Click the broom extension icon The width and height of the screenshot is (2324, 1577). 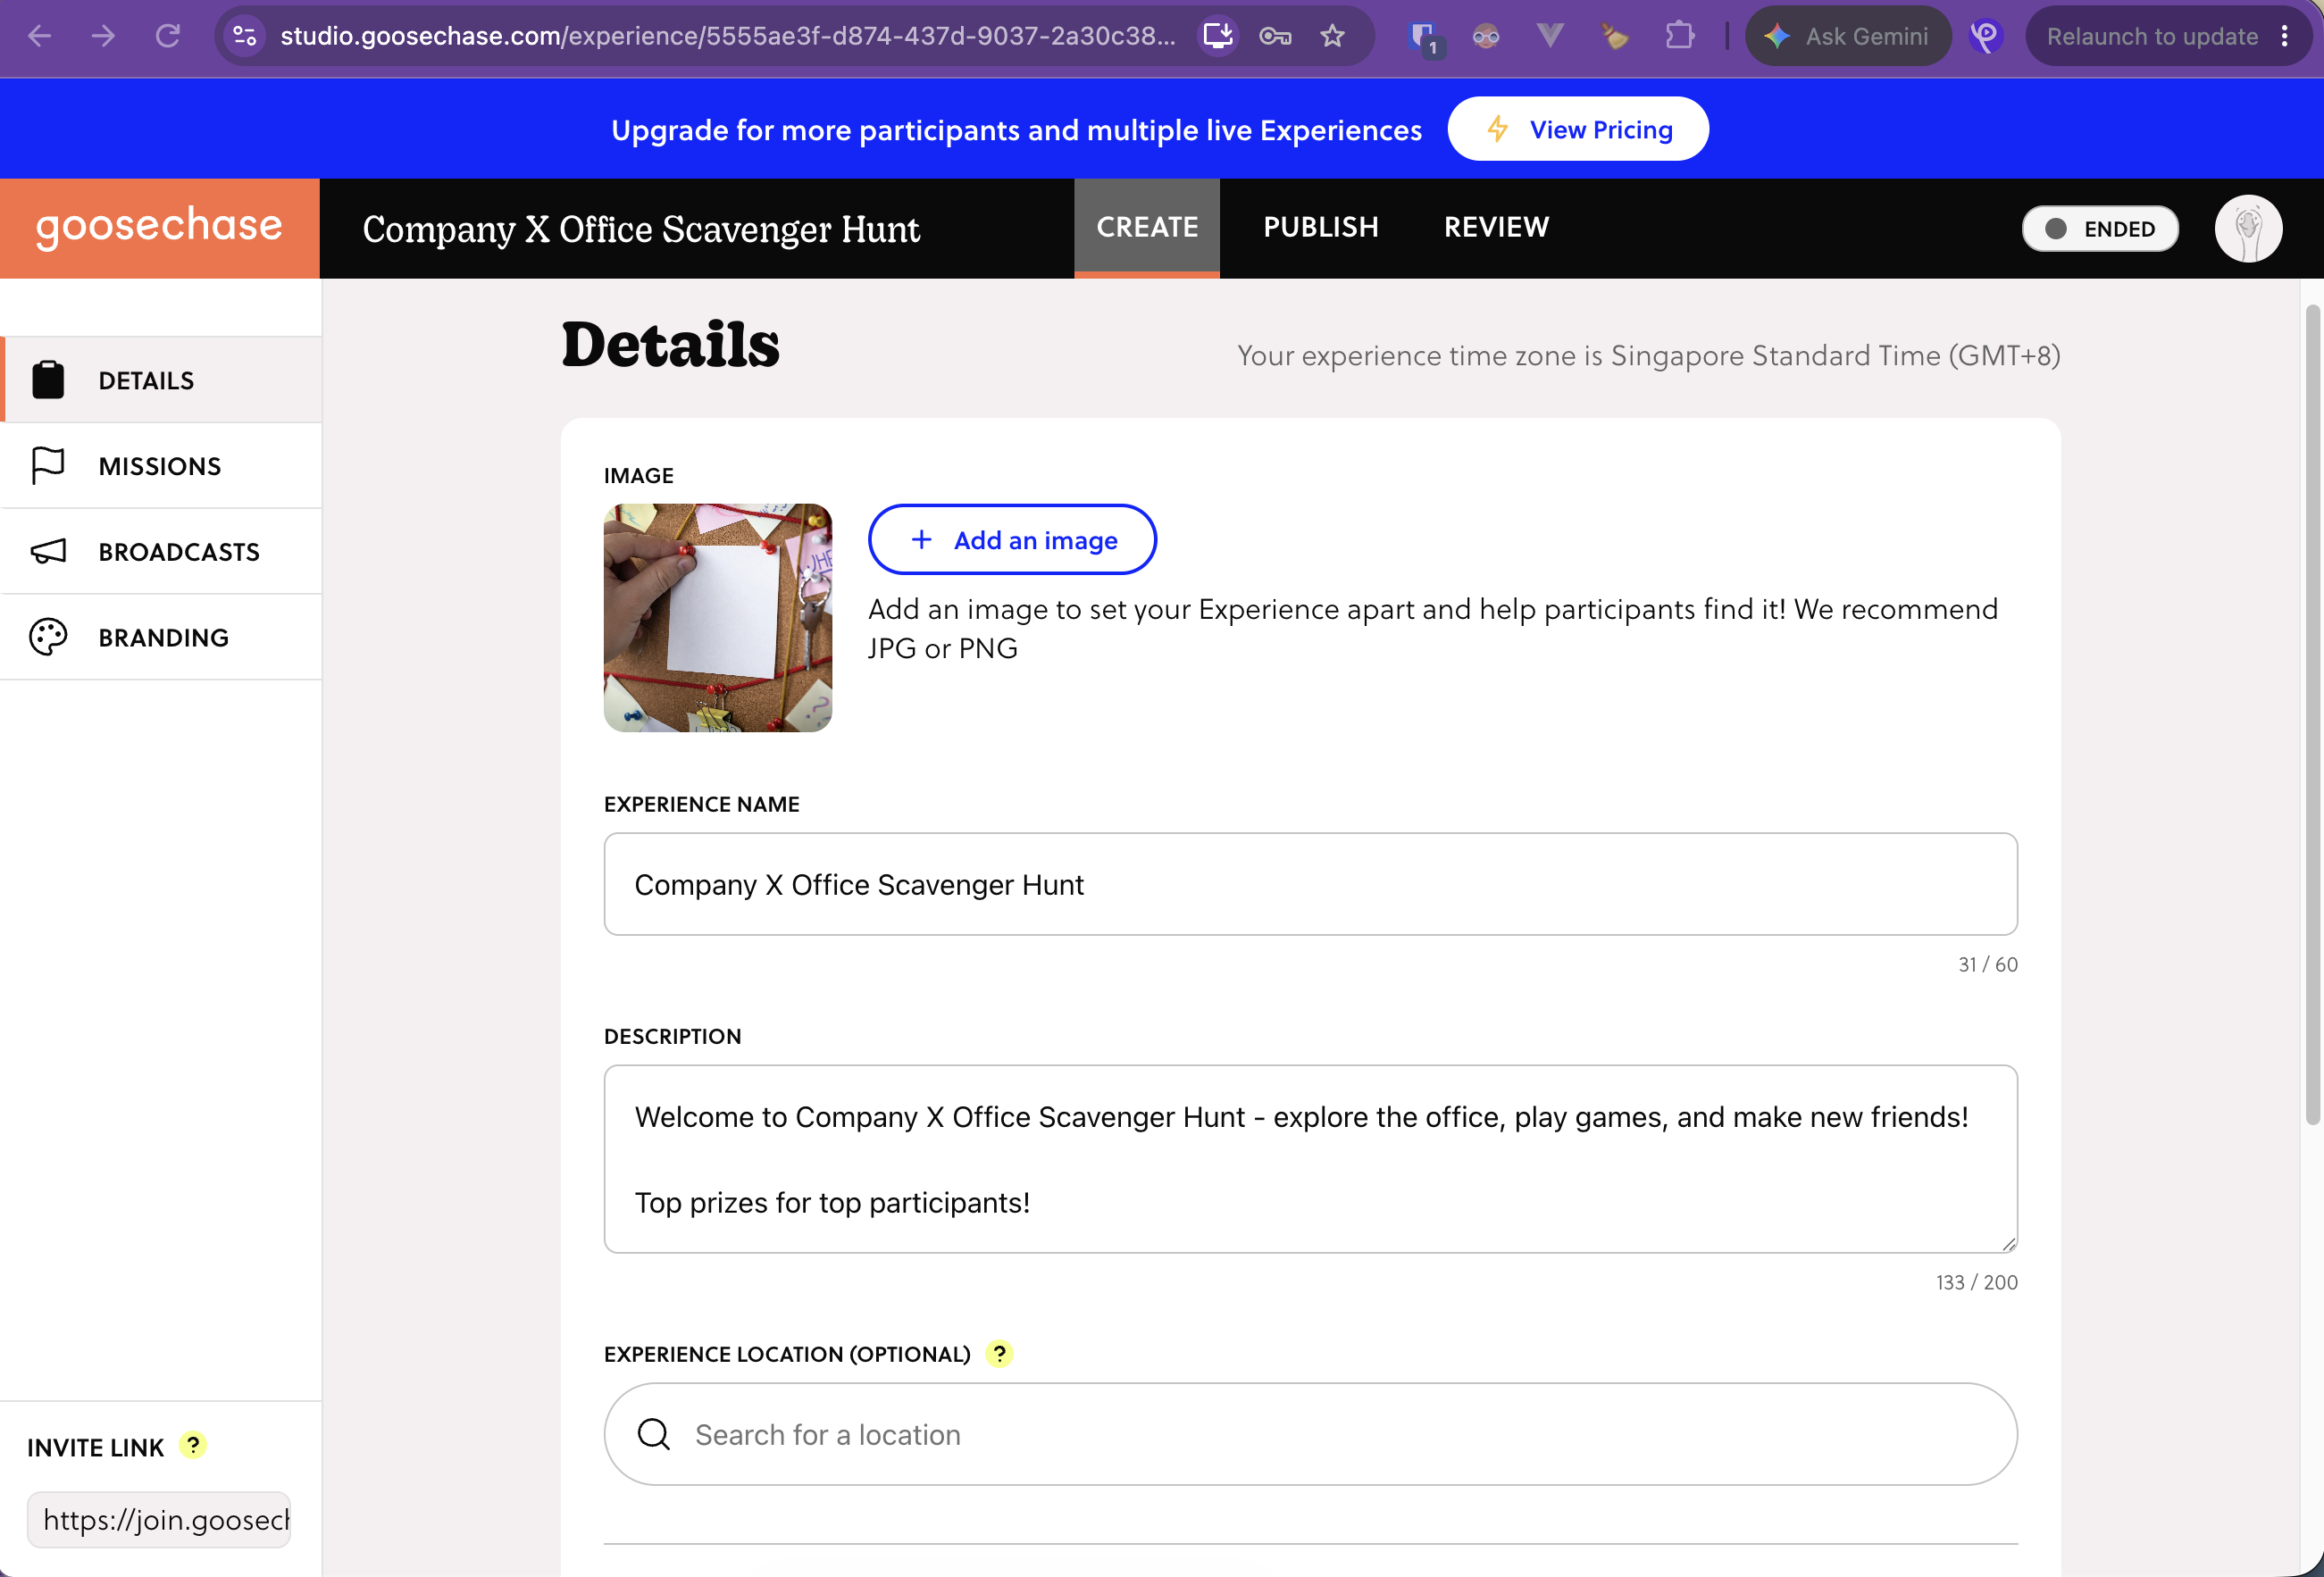pos(1614,36)
